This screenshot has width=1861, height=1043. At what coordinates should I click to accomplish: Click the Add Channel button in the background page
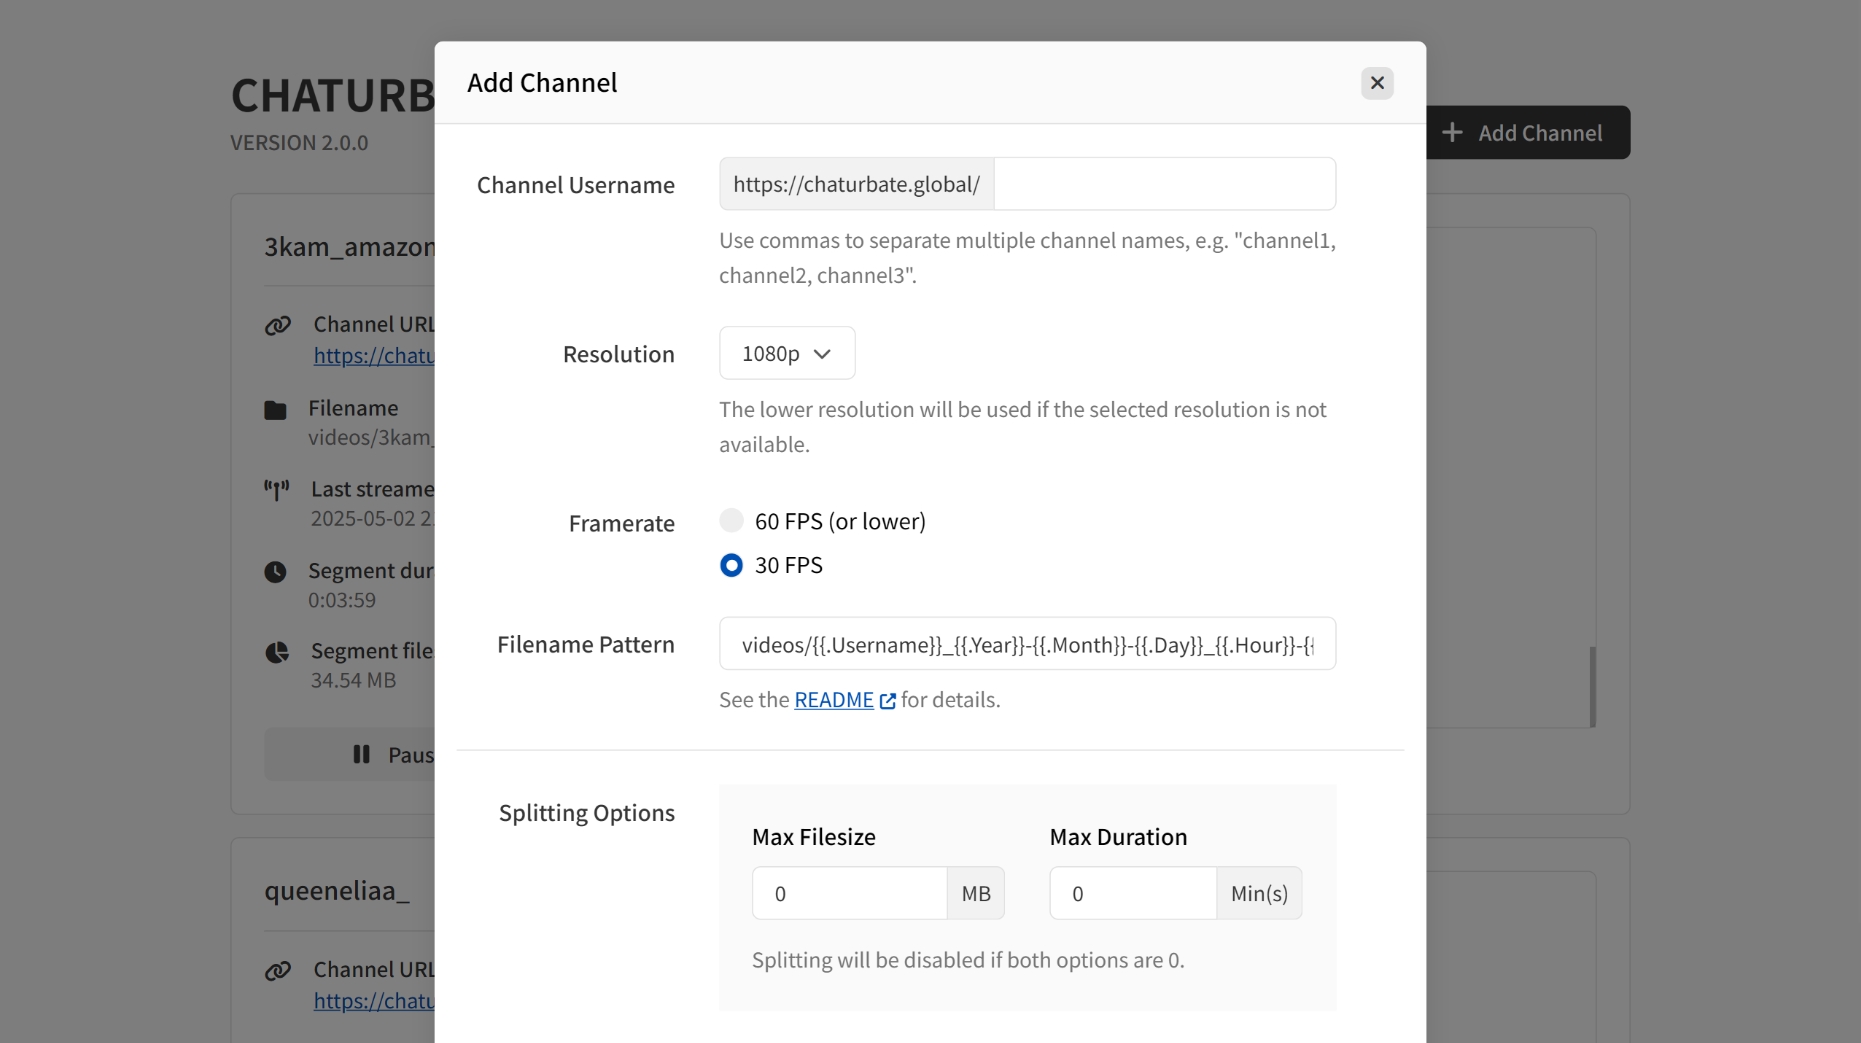pyautogui.click(x=1528, y=133)
